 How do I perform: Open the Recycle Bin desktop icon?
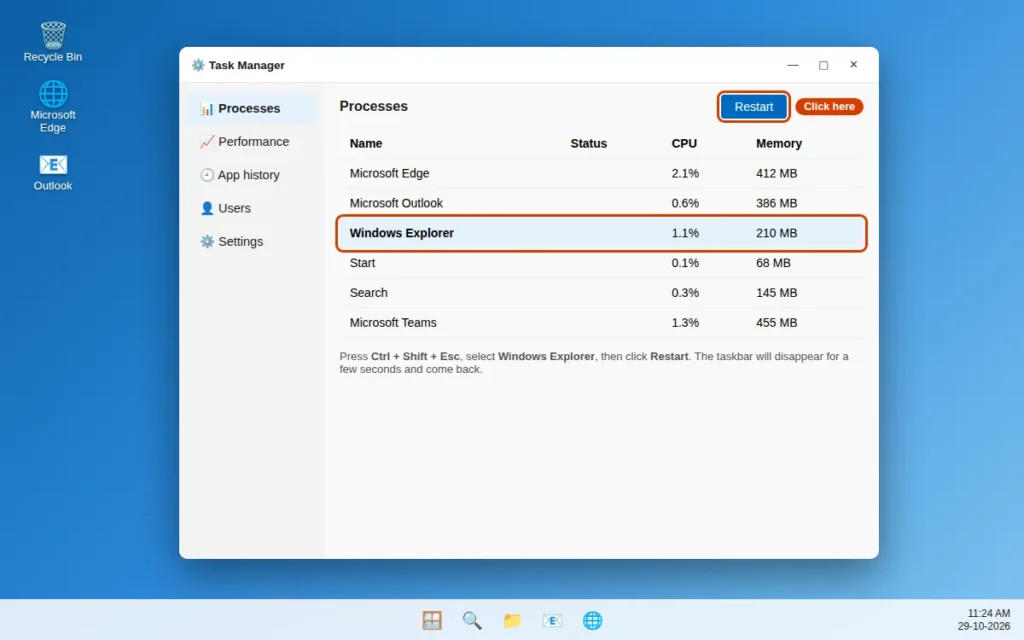point(53,42)
